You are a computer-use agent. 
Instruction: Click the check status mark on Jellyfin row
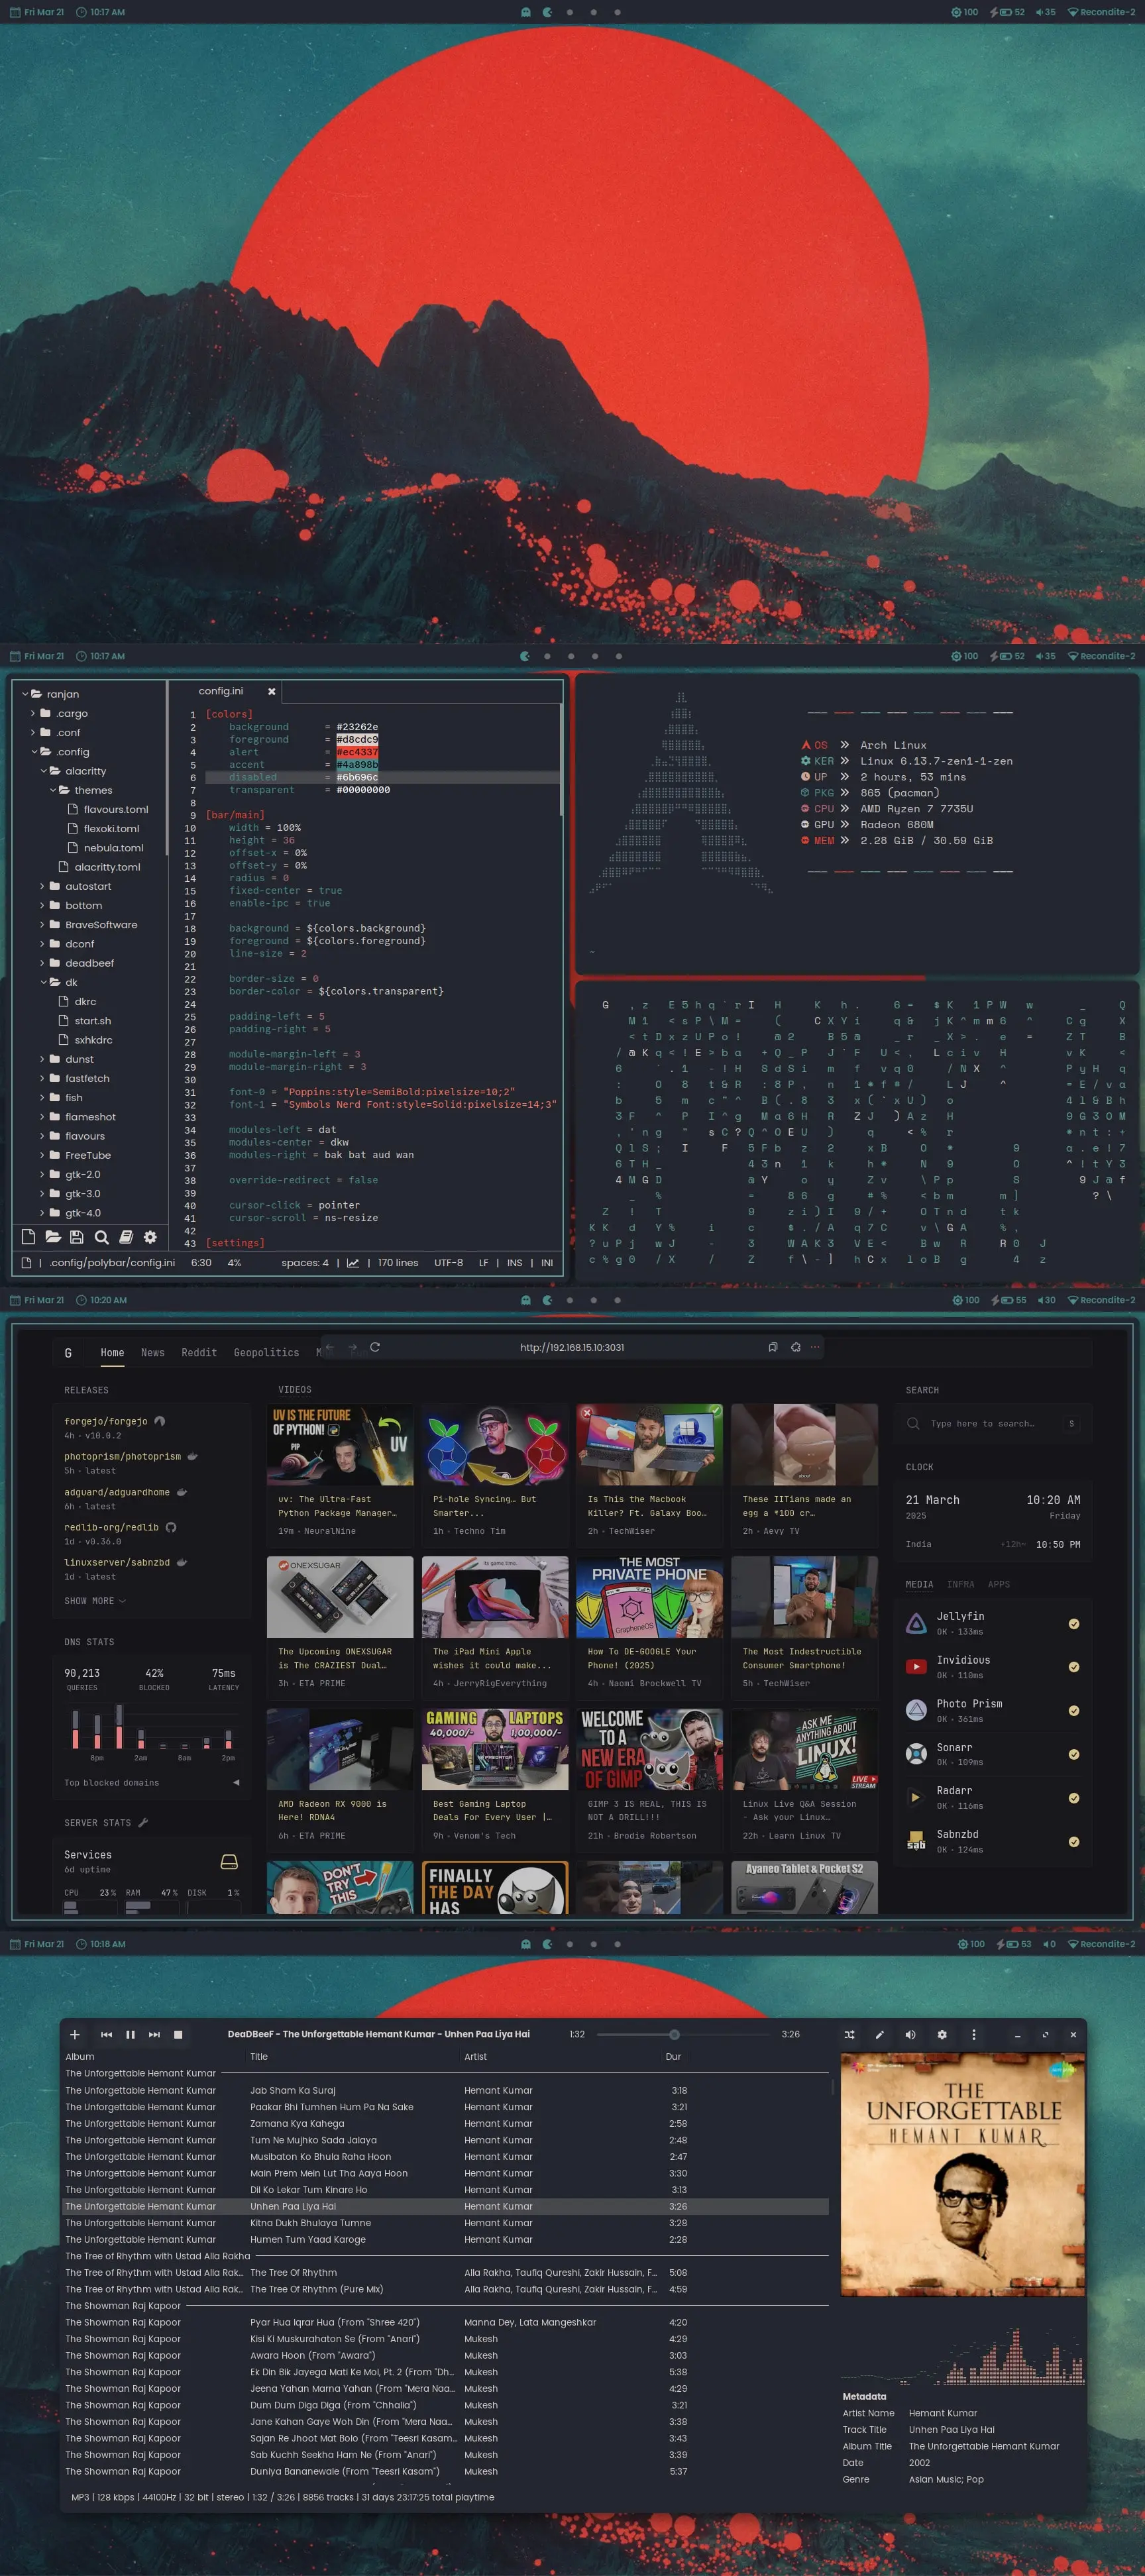click(x=1074, y=1624)
